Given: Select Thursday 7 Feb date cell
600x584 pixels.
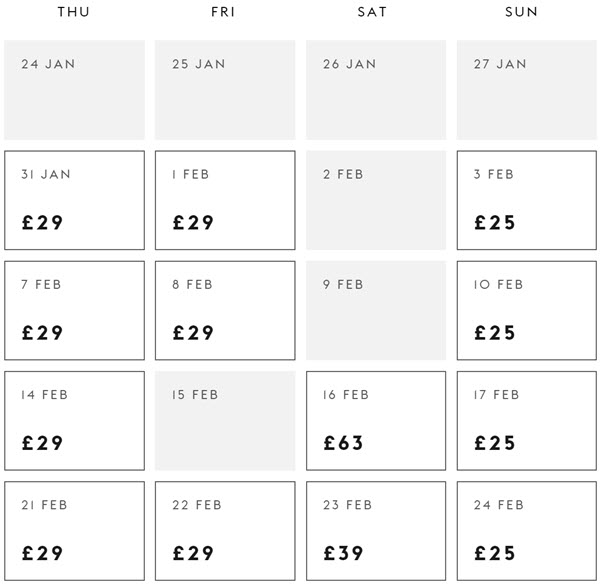Looking at the screenshot, I should [x=75, y=310].
